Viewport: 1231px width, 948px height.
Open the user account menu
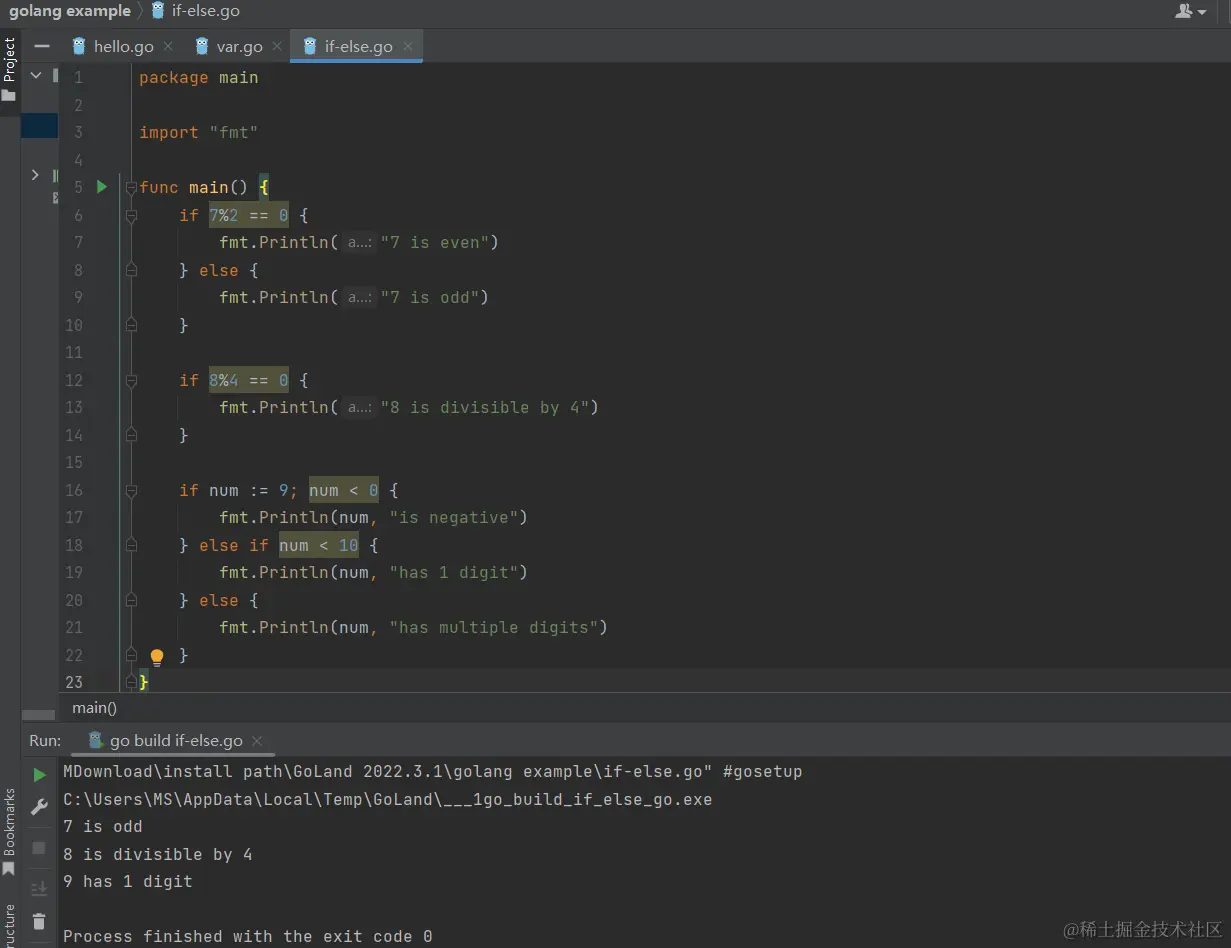(x=1190, y=11)
